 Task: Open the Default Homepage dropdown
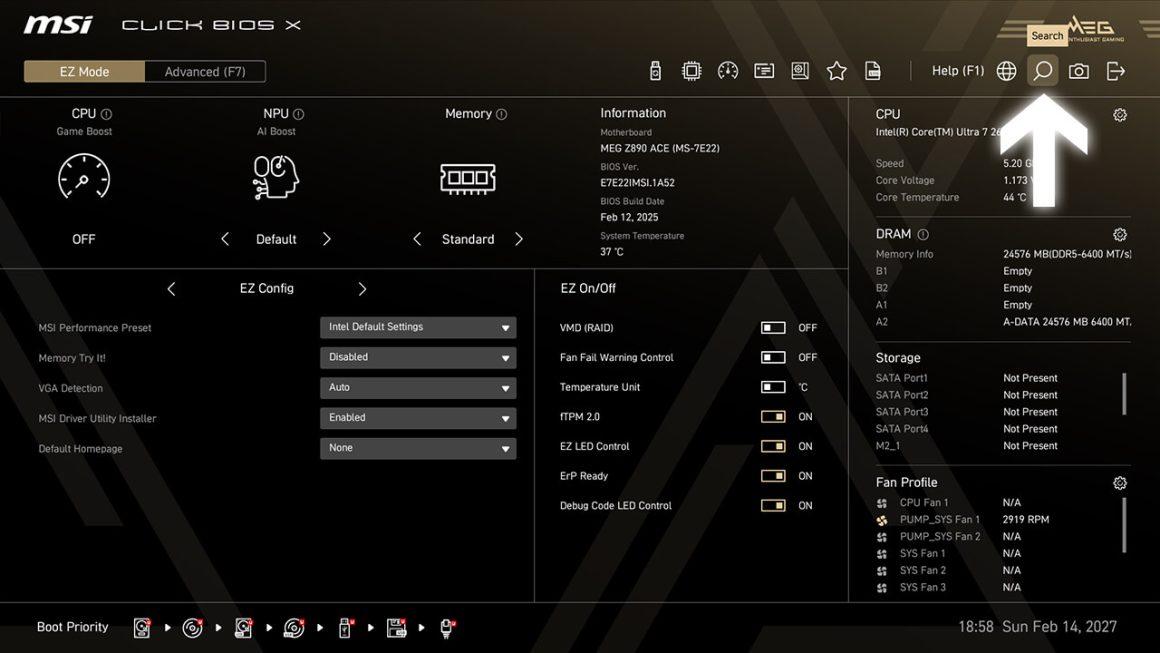pyautogui.click(x=418, y=448)
